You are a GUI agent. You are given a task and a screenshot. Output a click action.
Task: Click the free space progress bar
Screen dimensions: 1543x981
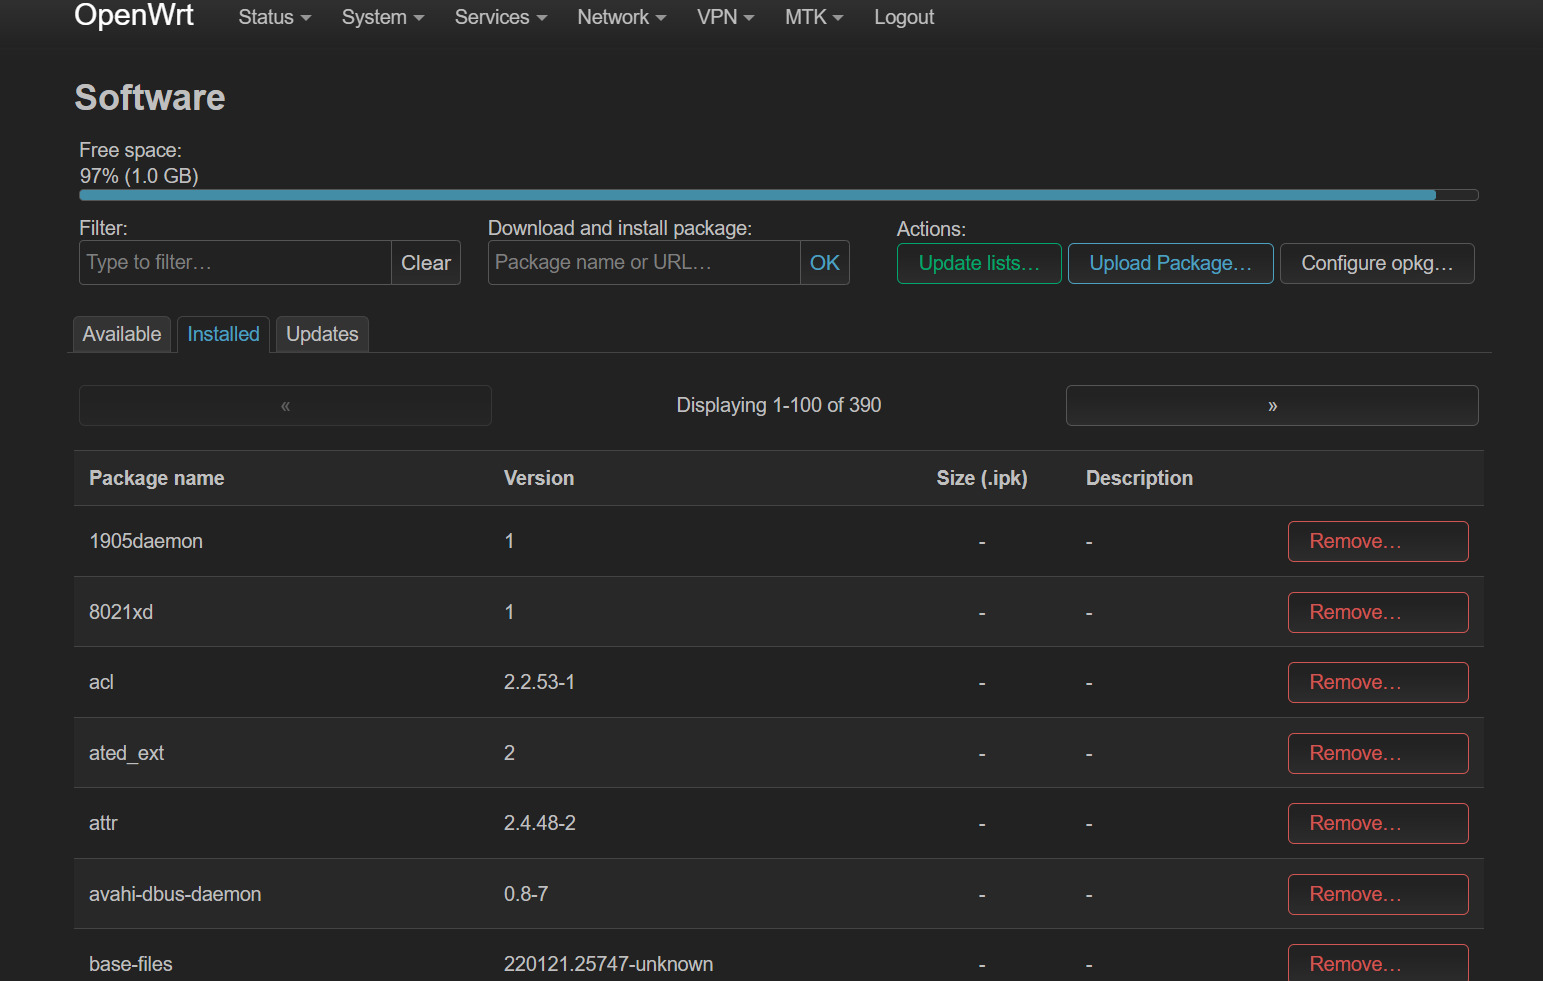tap(778, 195)
